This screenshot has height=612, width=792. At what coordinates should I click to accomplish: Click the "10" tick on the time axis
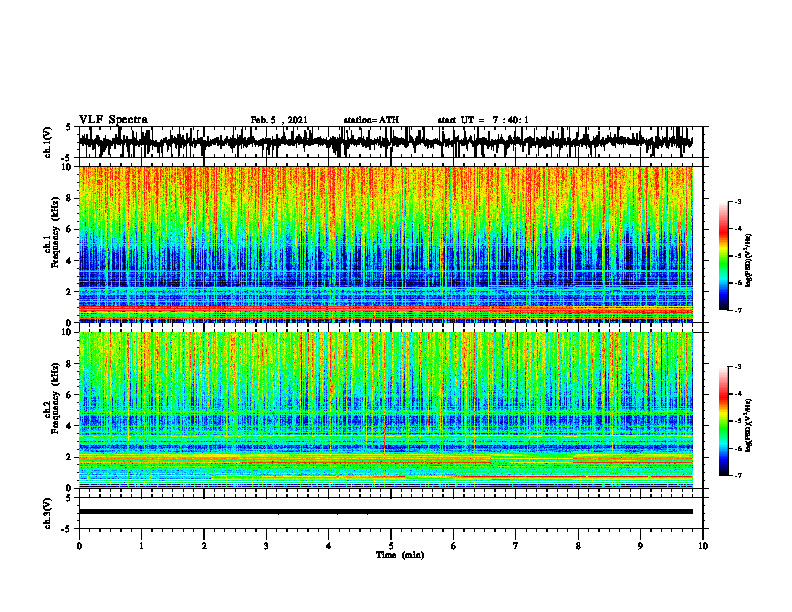[703, 546]
